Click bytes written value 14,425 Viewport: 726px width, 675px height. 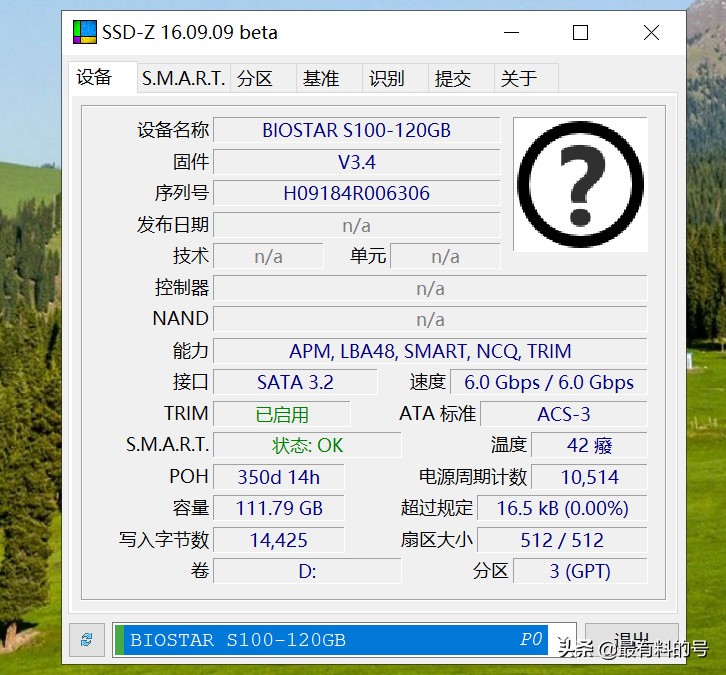(x=279, y=540)
